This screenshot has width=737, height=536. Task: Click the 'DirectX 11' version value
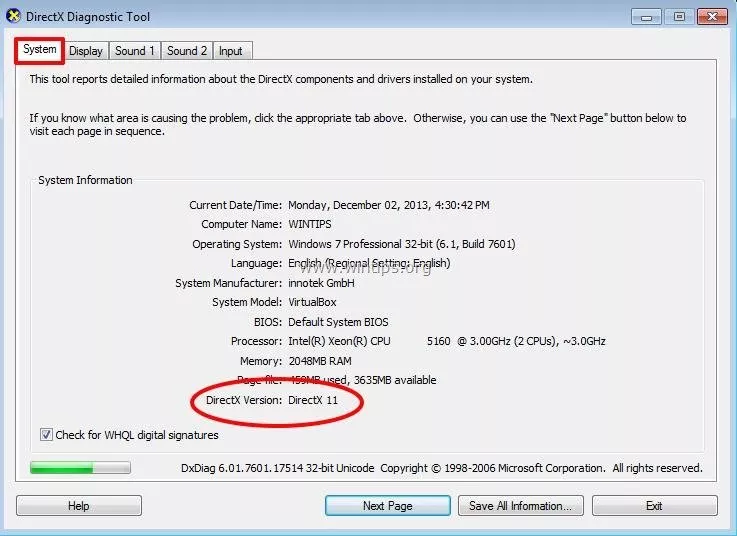coord(313,400)
